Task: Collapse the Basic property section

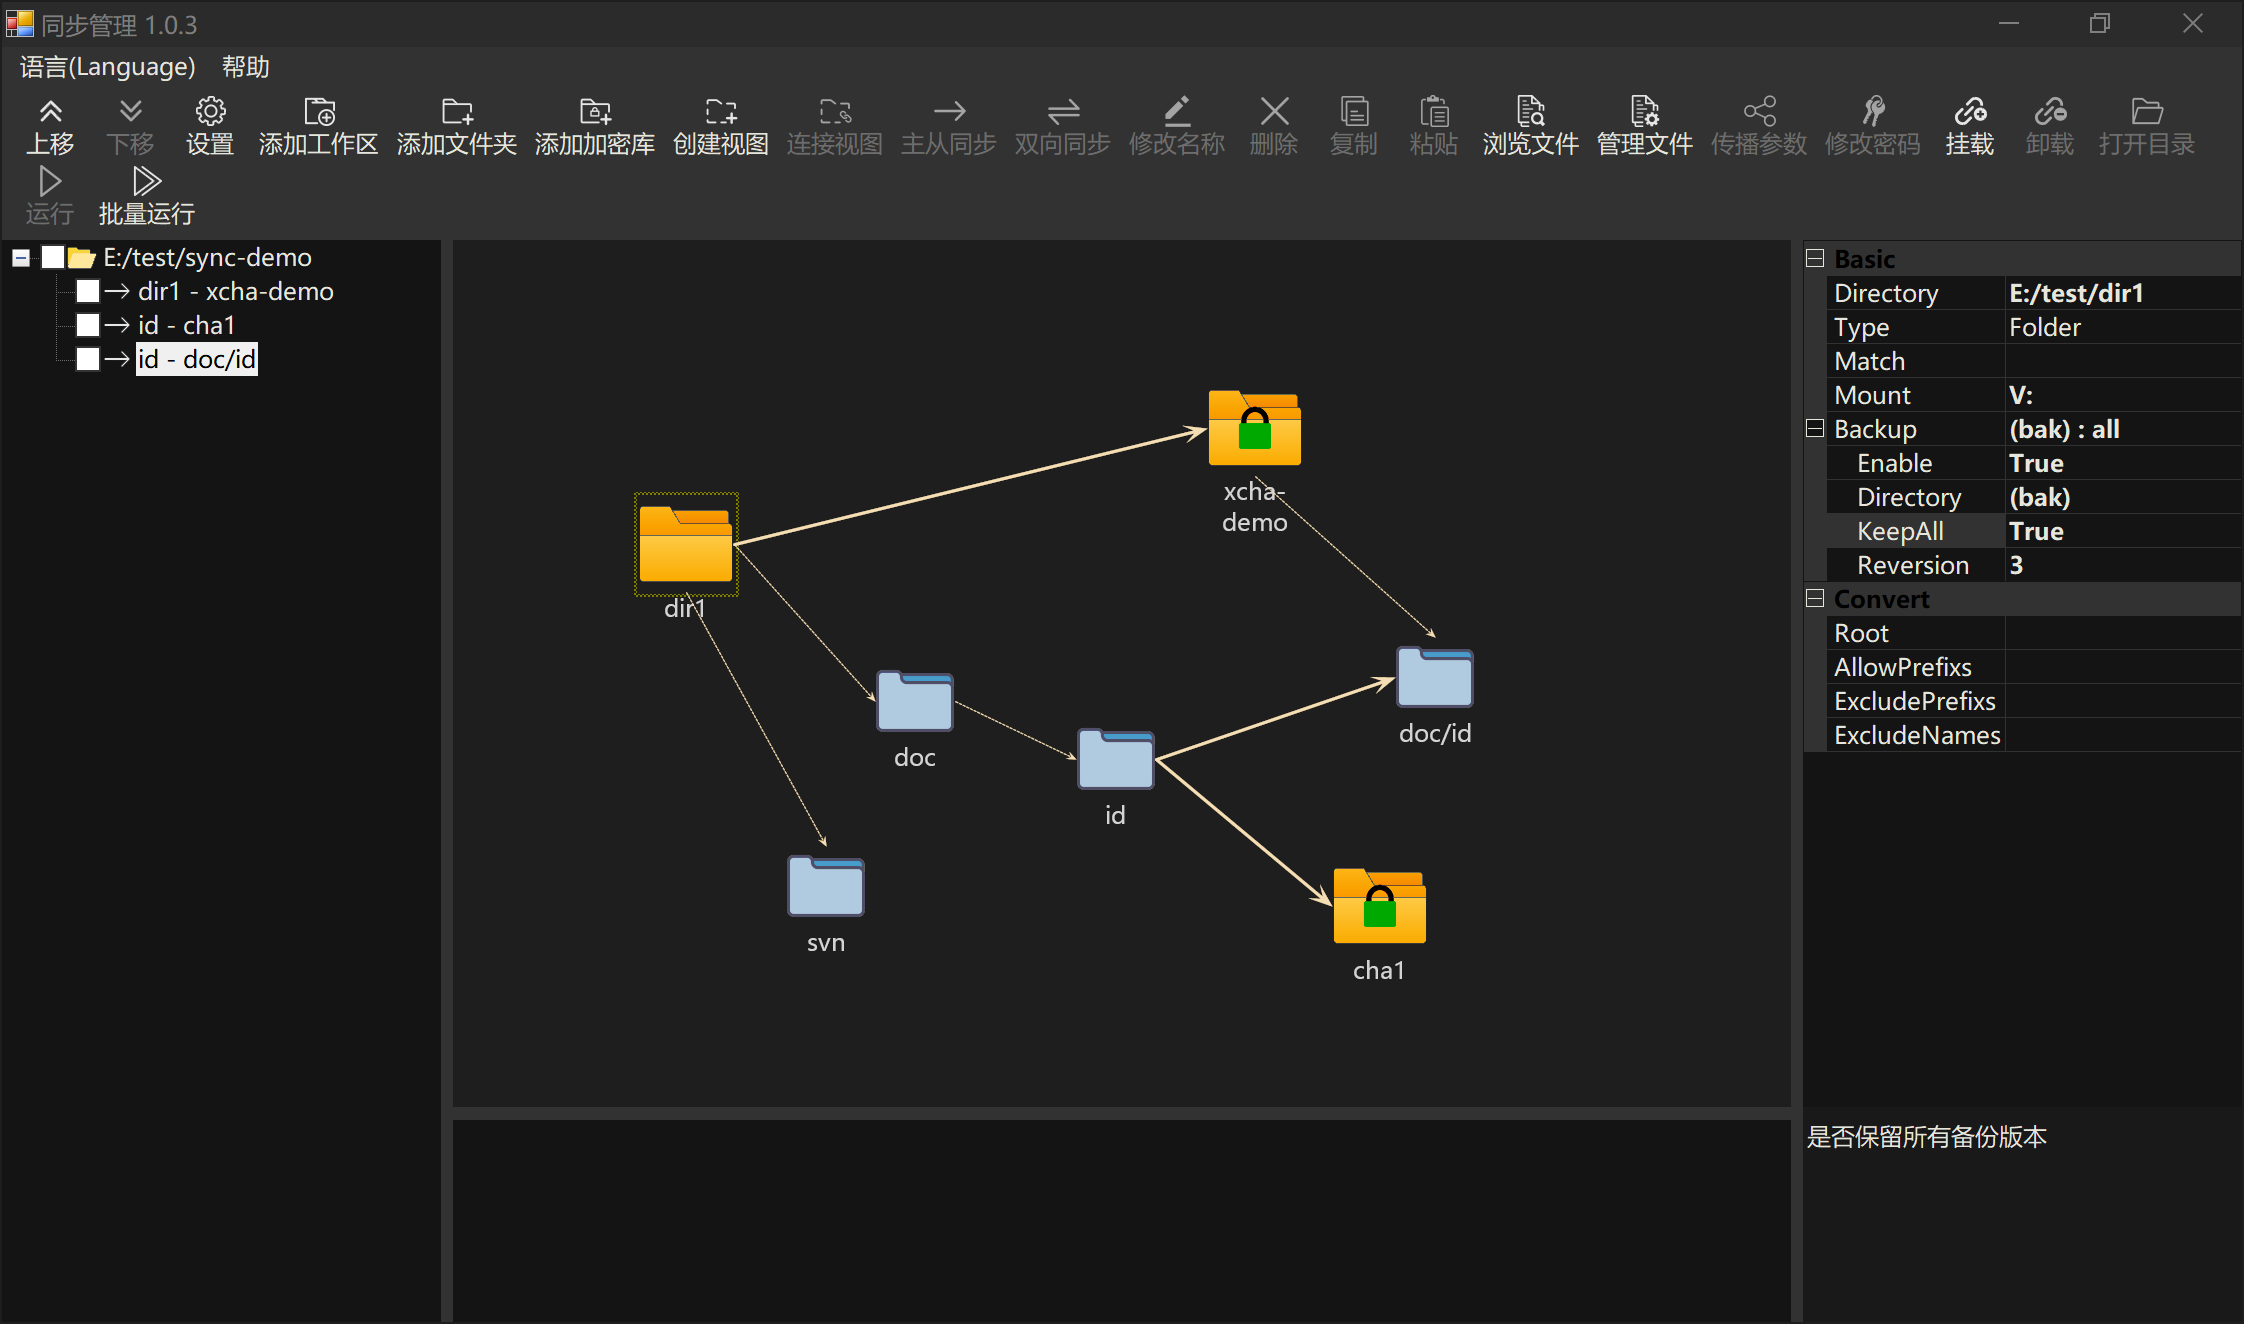Action: tap(1815, 259)
